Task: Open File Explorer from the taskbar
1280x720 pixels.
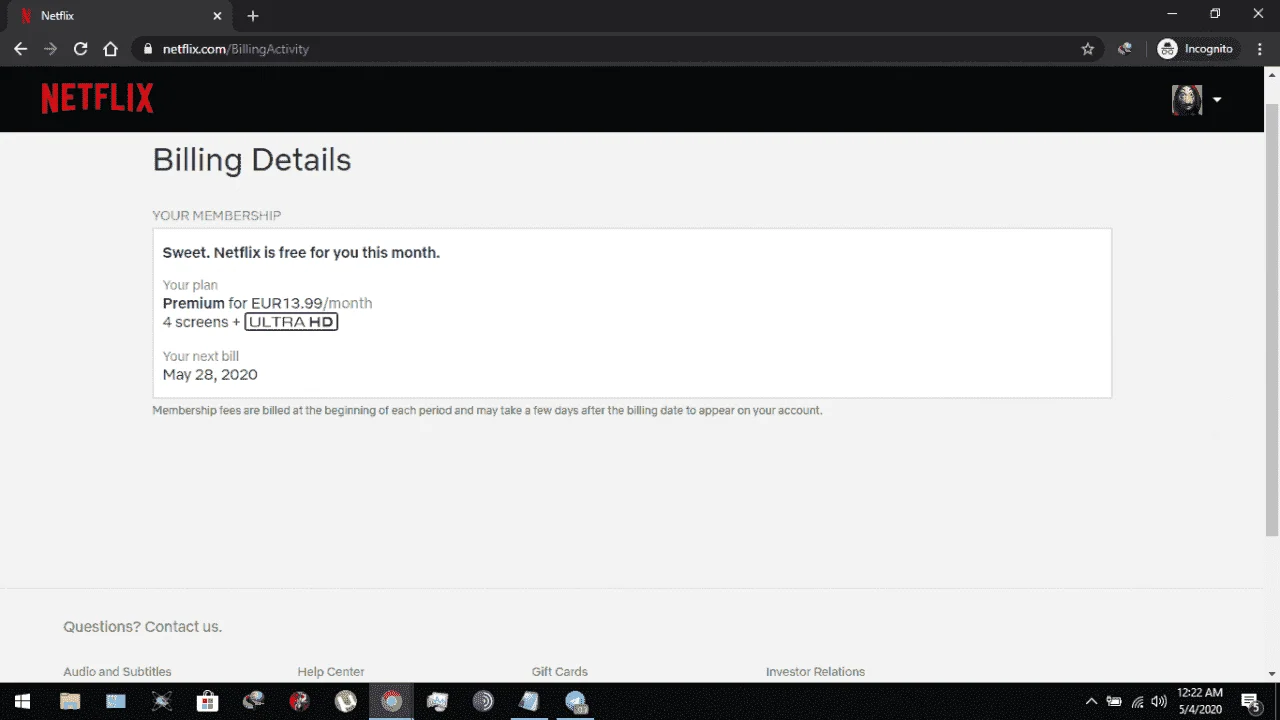Action: (70, 701)
